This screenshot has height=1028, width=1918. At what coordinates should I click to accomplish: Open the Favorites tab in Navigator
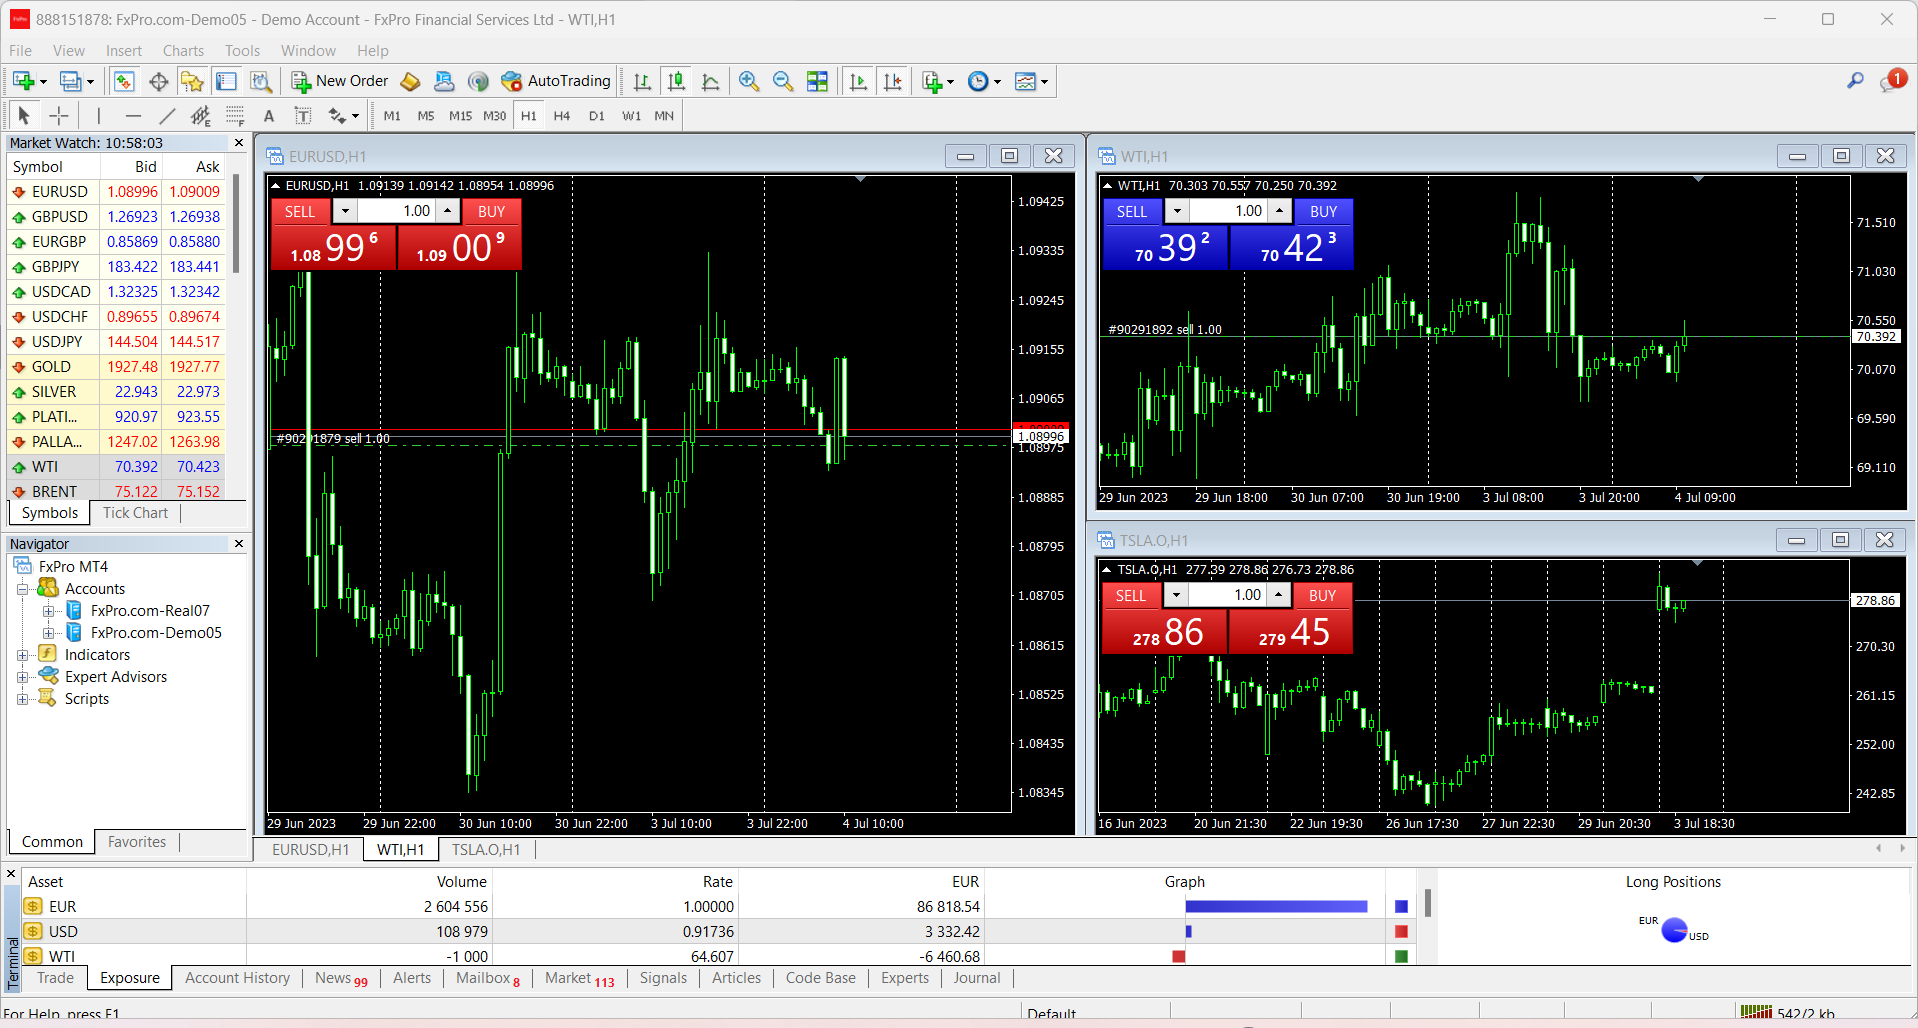click(x=137, y=842)
